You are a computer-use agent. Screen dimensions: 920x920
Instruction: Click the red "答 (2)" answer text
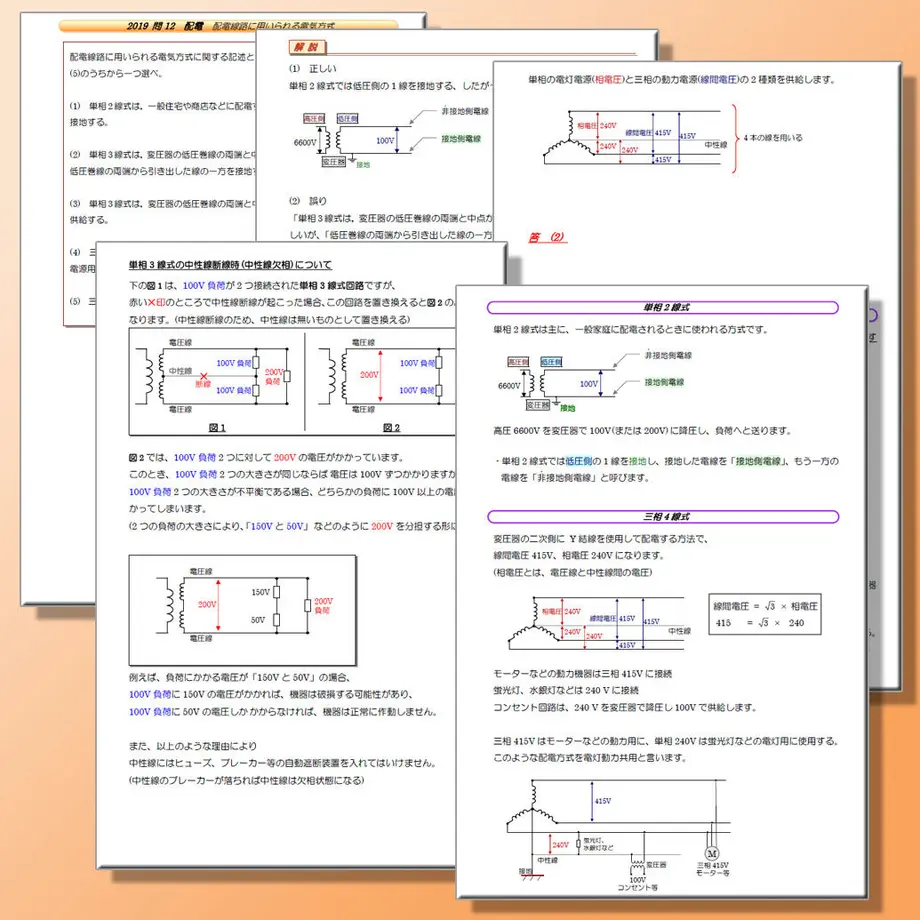click(x=547, y=237)
